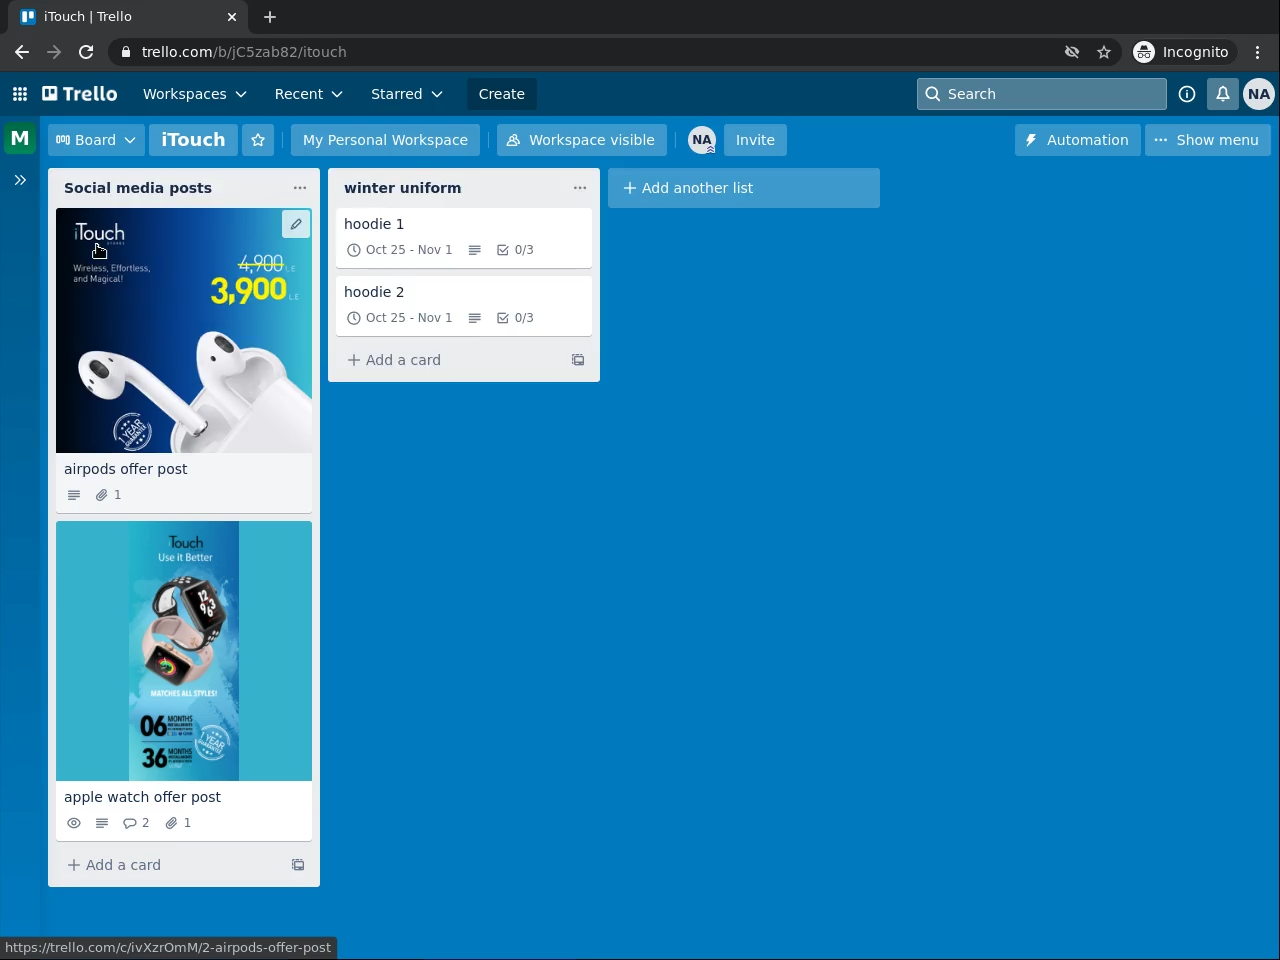The image size is (1280, 960).
Task: Click the description icon on hoodie 1
Action: (x=475, y=250)
